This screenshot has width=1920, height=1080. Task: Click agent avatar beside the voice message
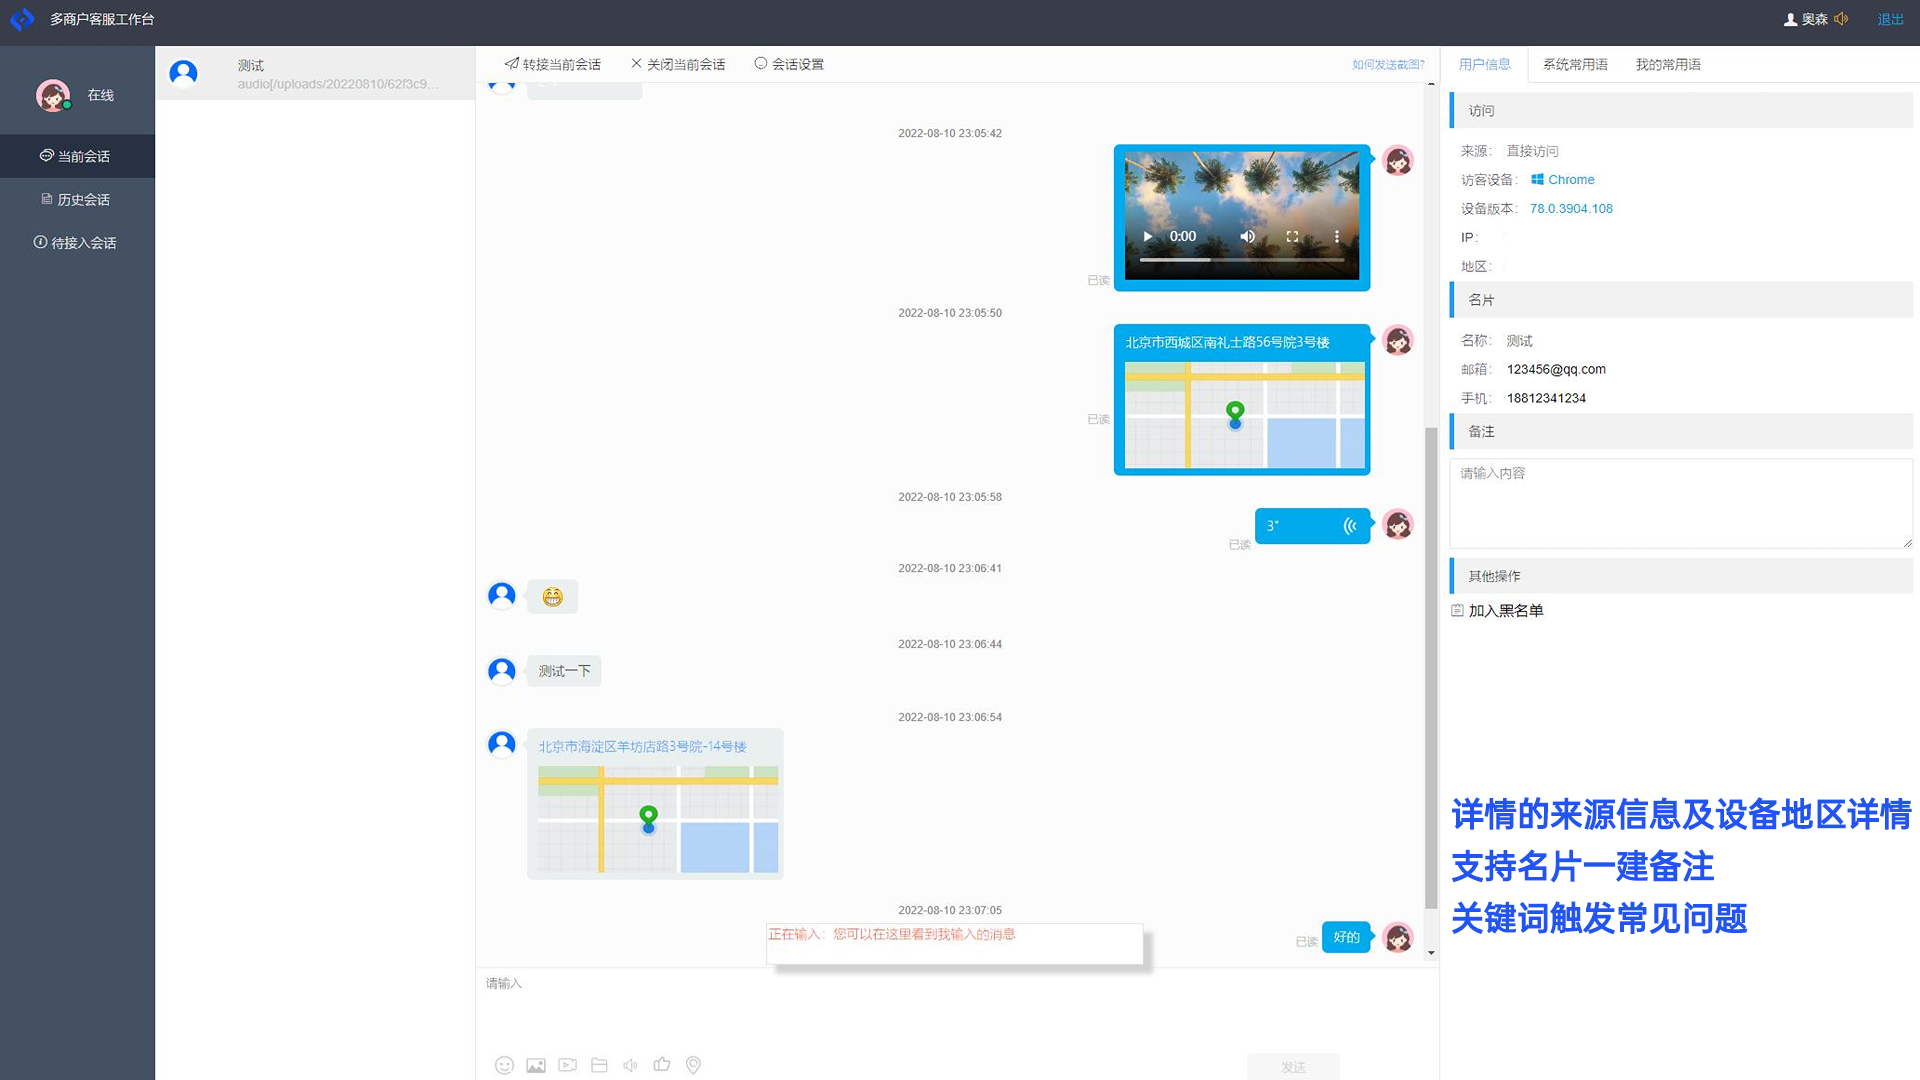(x=1398, y=524)
